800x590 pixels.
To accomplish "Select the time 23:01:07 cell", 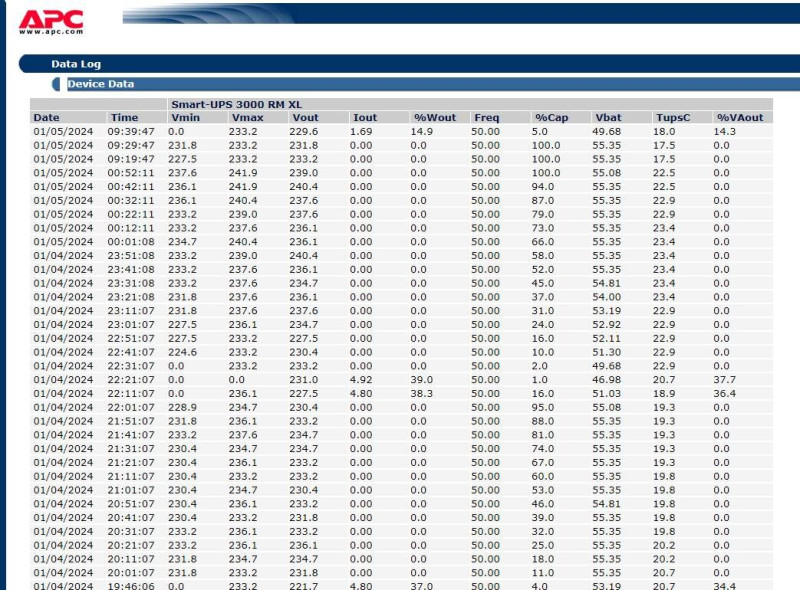I will (131, 325).
